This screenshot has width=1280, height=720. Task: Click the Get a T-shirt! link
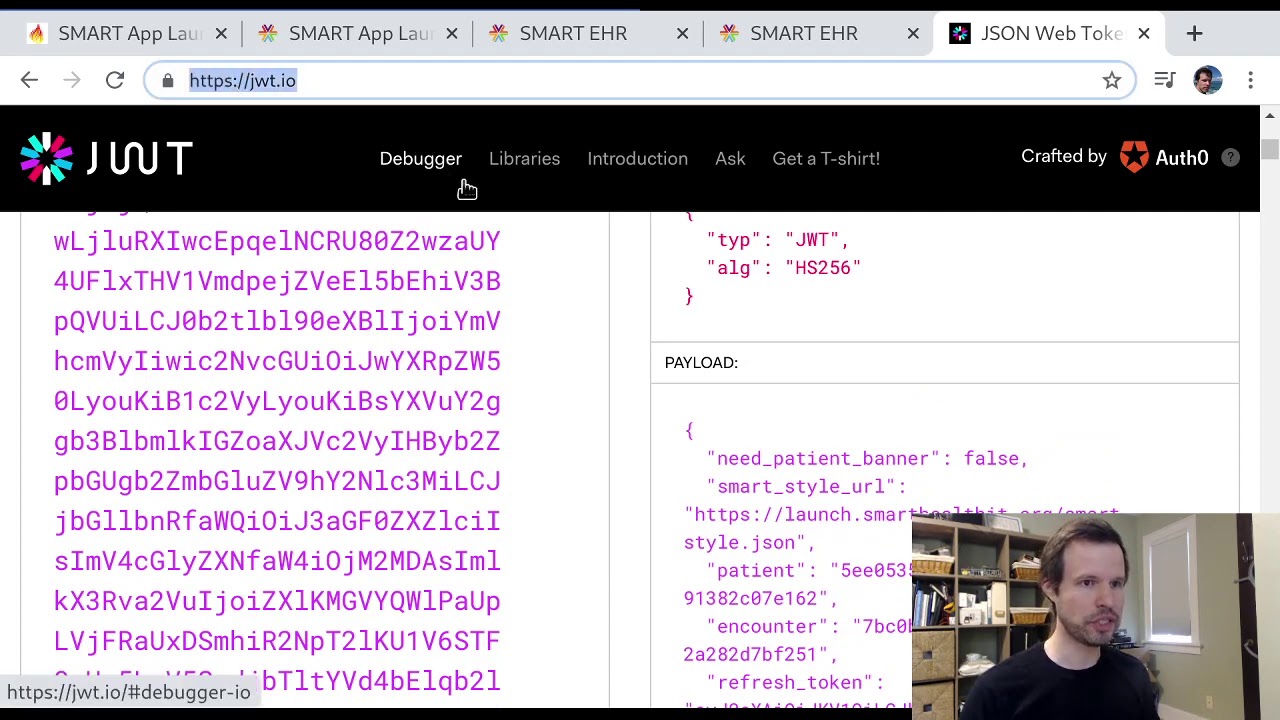pyautogui.click(x=826, y=158)
